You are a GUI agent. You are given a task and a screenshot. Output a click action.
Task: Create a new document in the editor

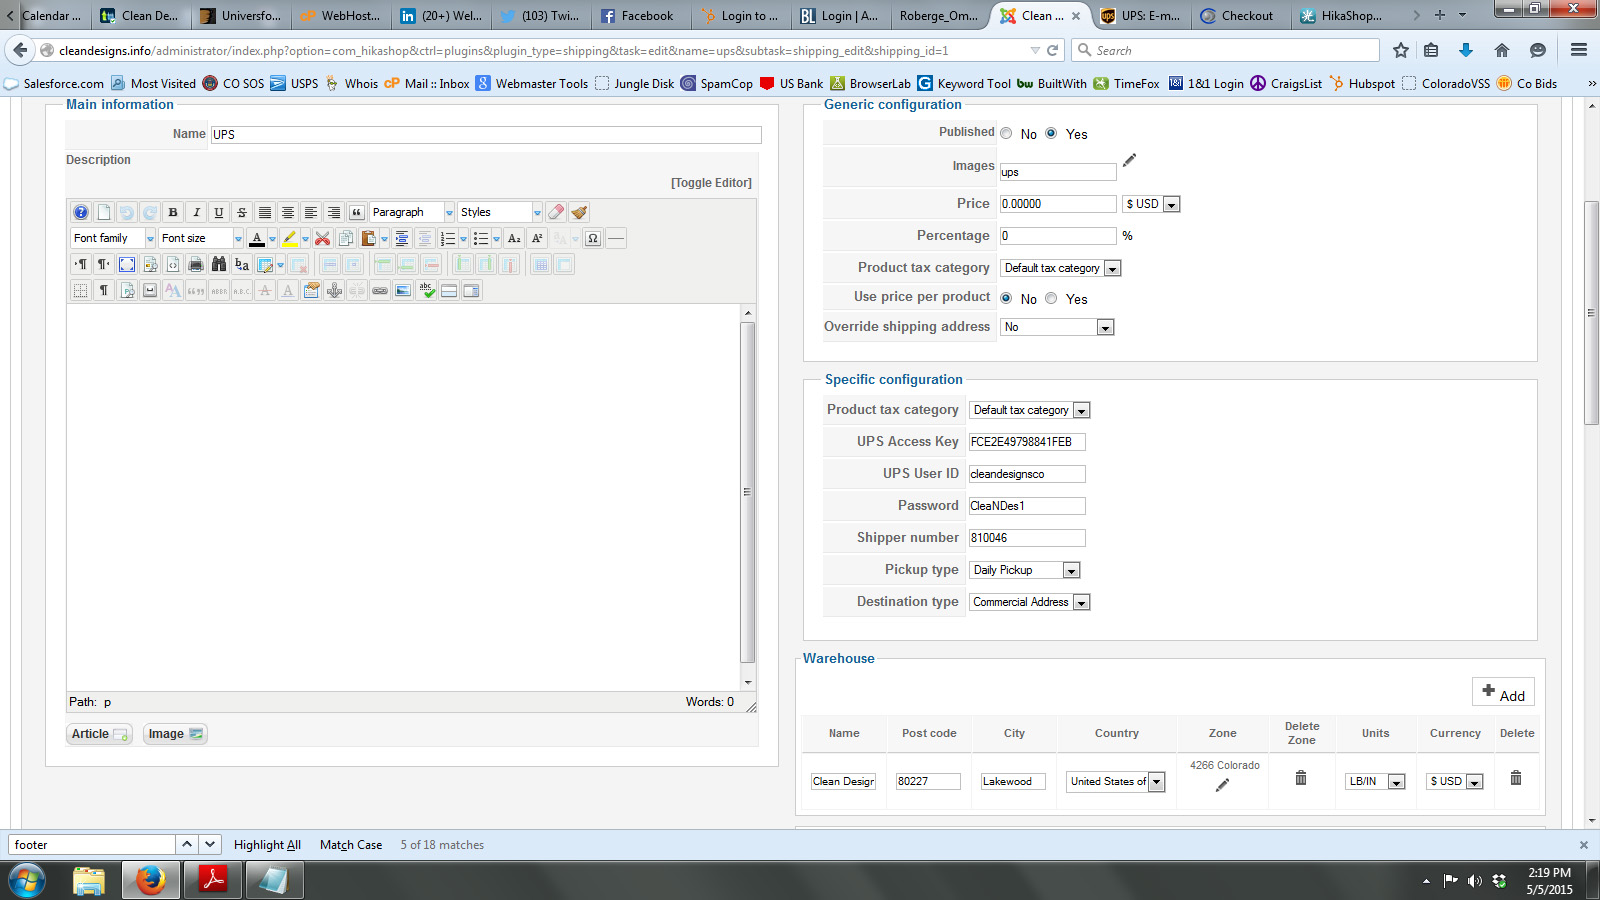click(104, 212)
